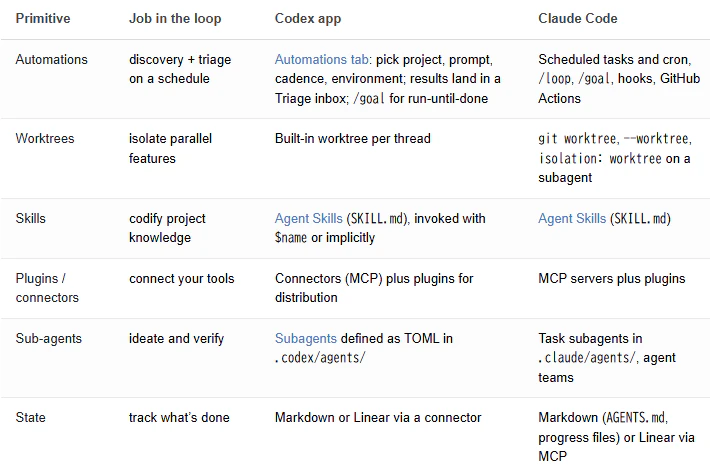Open the Agent Skills link in Codex column
The image size is (710, 472).
pyautogui.click(x=308, y=218)
